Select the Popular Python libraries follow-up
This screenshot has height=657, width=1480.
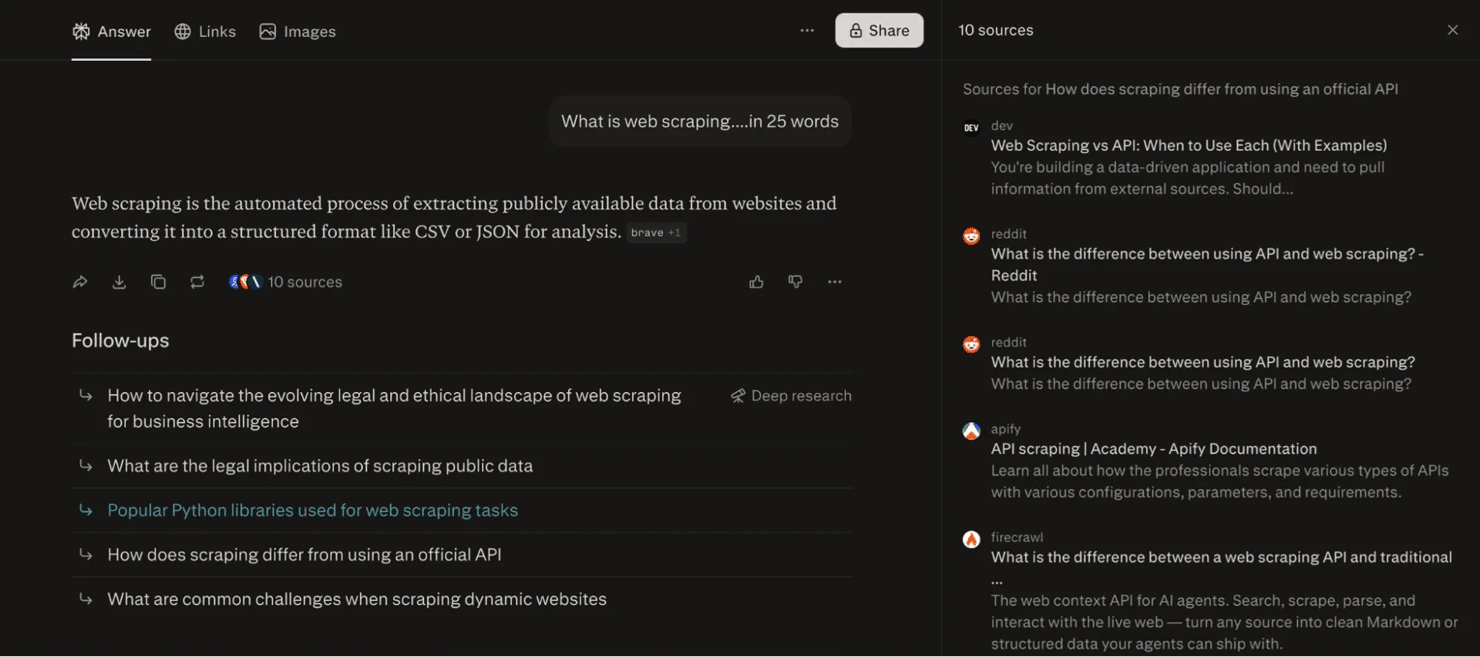click(312, 510)
